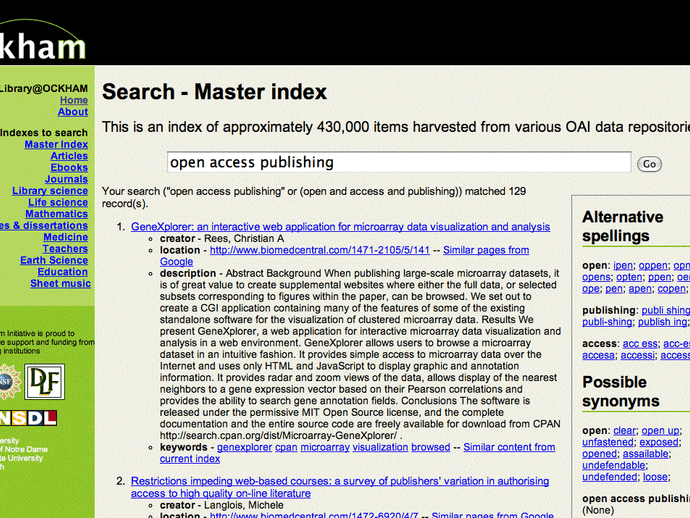Open the About link
The image size is (690, 518).
tap(73, 112)
